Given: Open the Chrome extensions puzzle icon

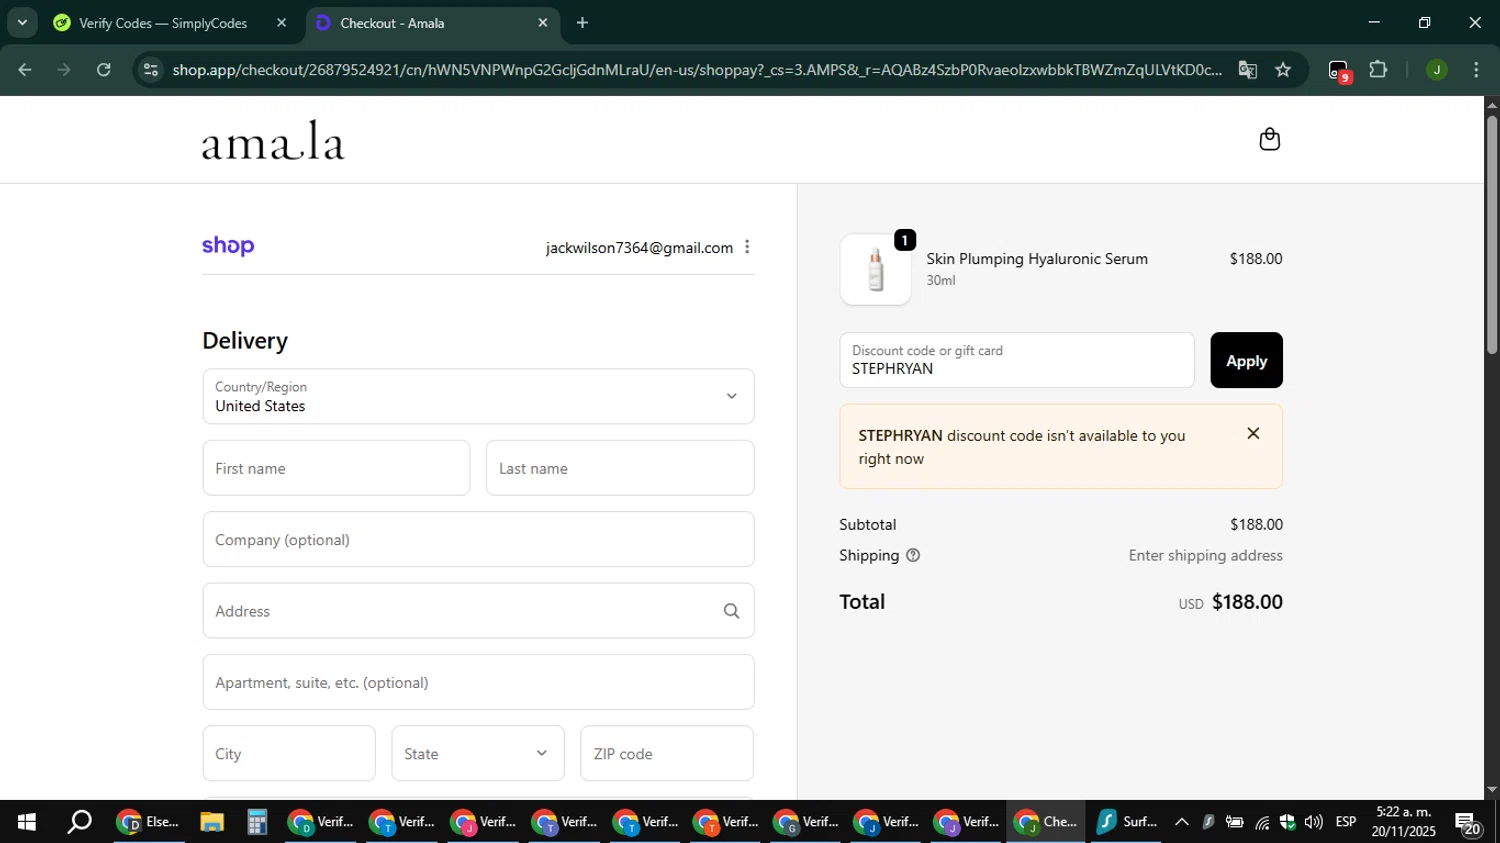Looking at the screenshot, I should point(1378,70).
